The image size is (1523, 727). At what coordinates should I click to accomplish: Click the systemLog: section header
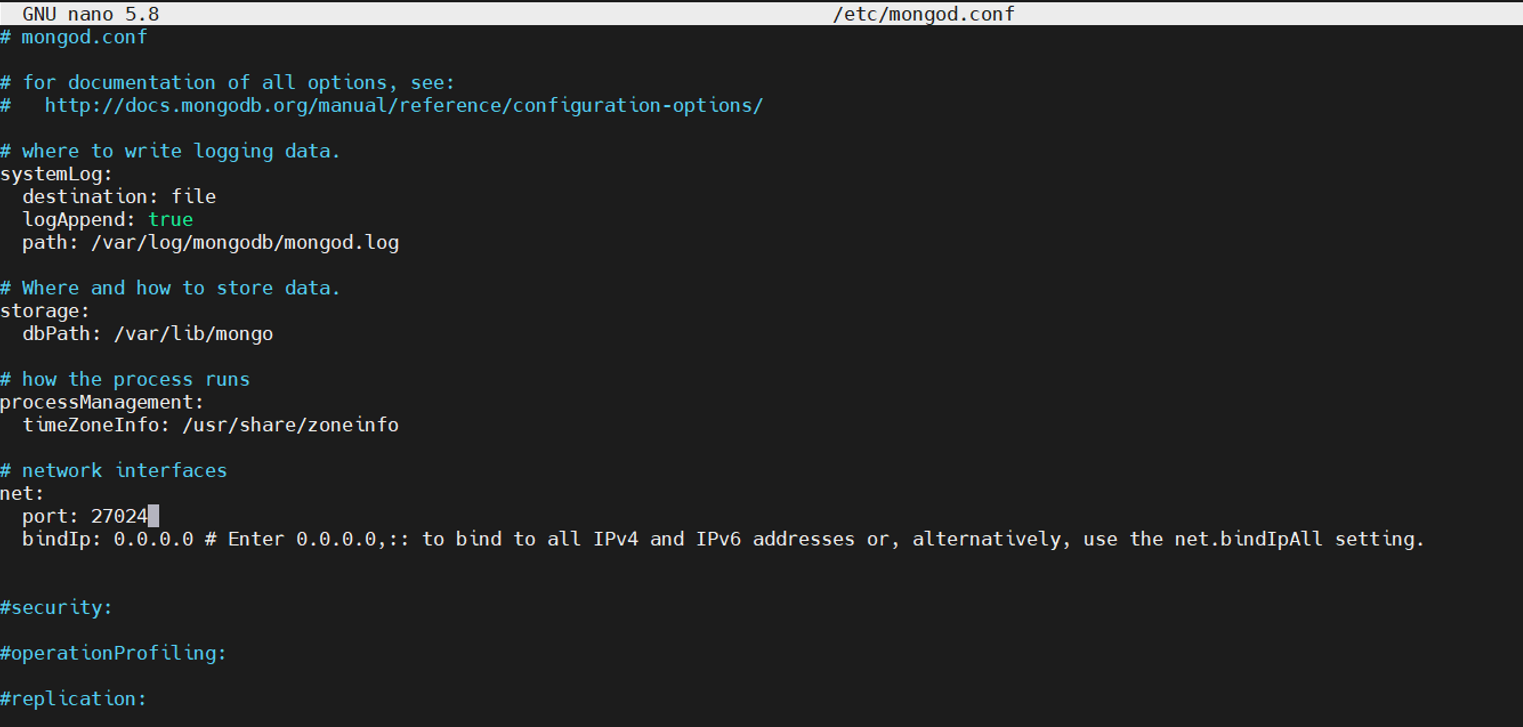pos(56,174)
